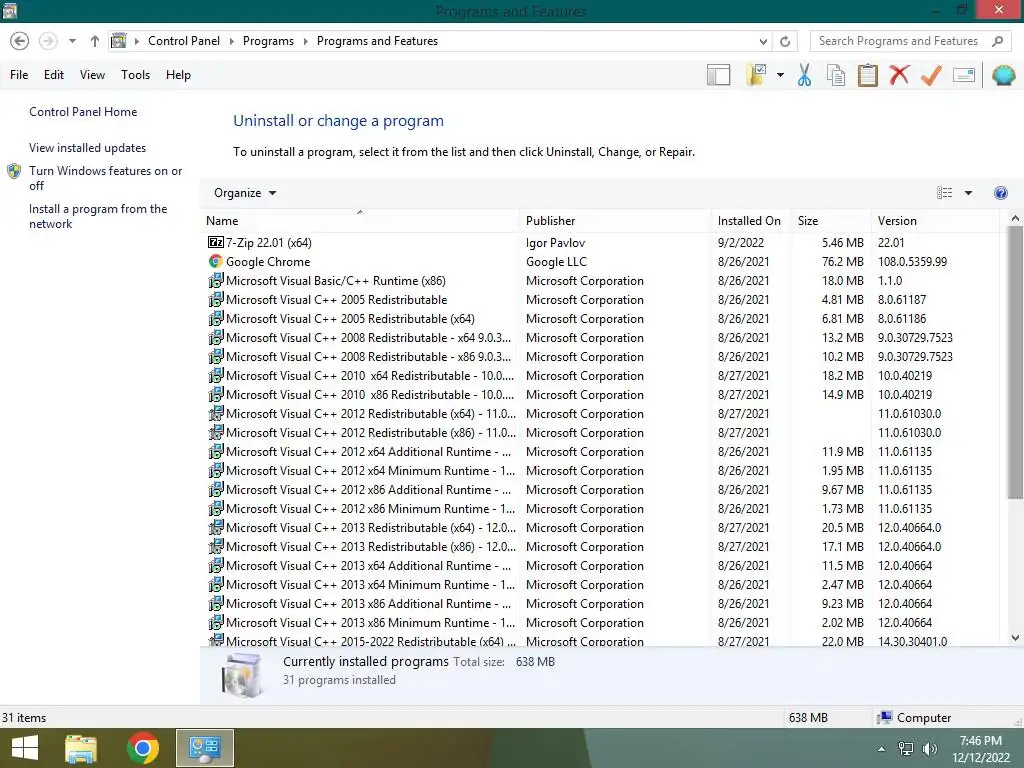Screen dimensions: 1024x768
Task: Click the Folder Options toolbar icon
Action: coord(756,75)
